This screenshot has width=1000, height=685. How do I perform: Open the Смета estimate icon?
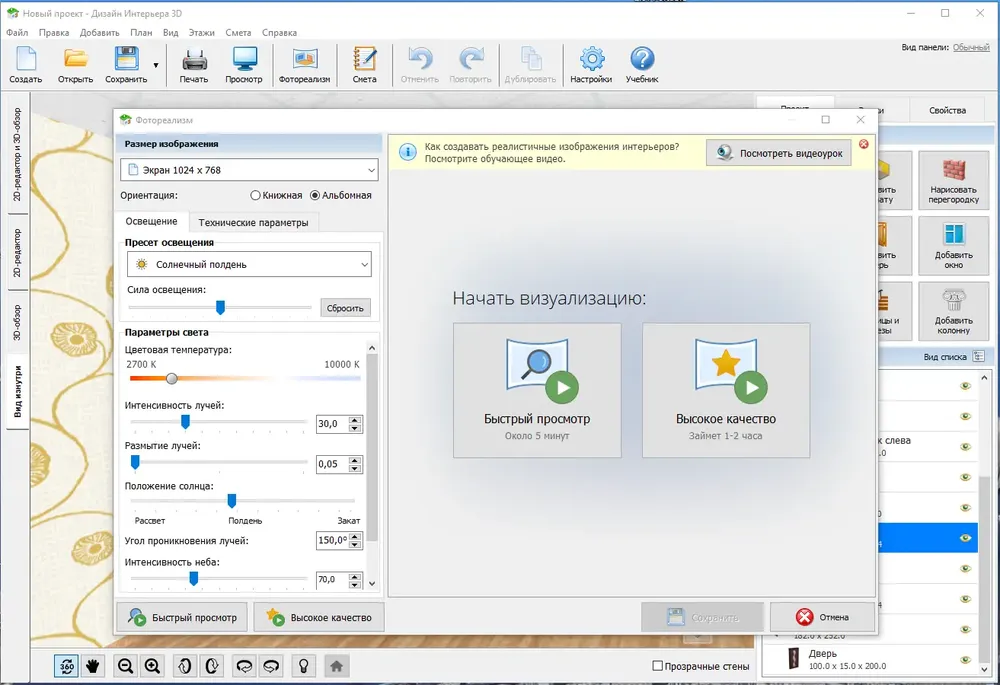coord(364,64)
